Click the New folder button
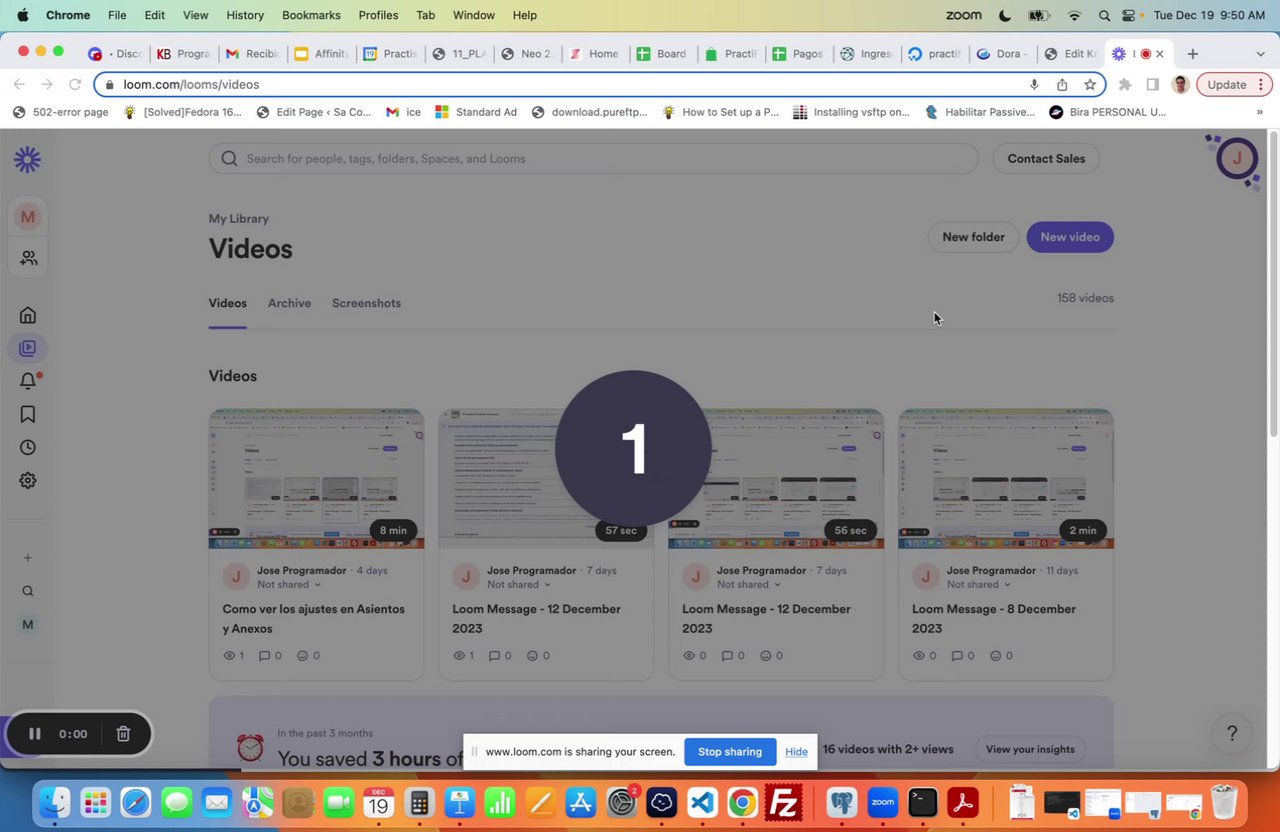The image size is (1280, 832). point(973,237)
